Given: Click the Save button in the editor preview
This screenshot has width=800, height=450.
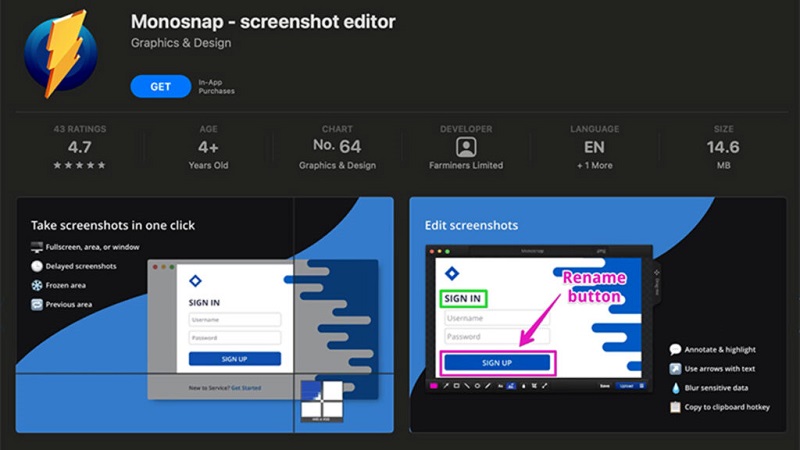Looking at the screenshot, I should 605,386.
